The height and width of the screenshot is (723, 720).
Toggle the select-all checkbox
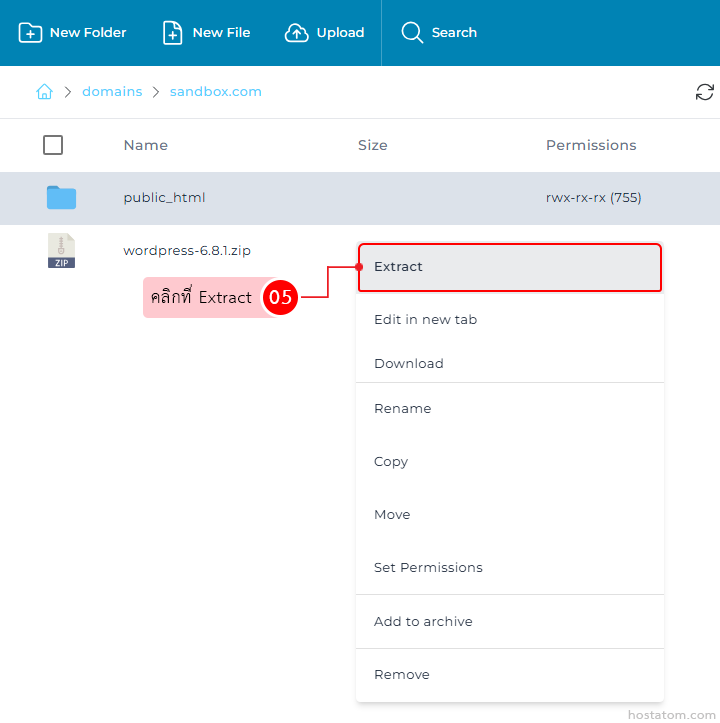[x=53, y=145]
